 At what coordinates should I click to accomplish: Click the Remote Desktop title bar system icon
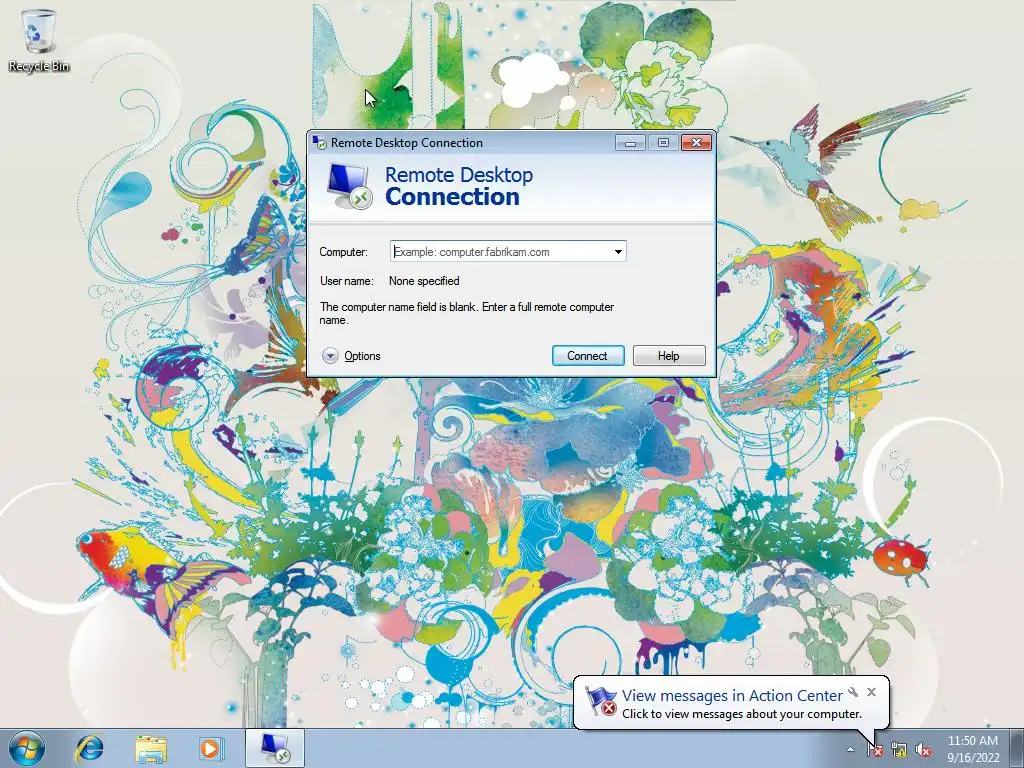click(x=319, y=142)
